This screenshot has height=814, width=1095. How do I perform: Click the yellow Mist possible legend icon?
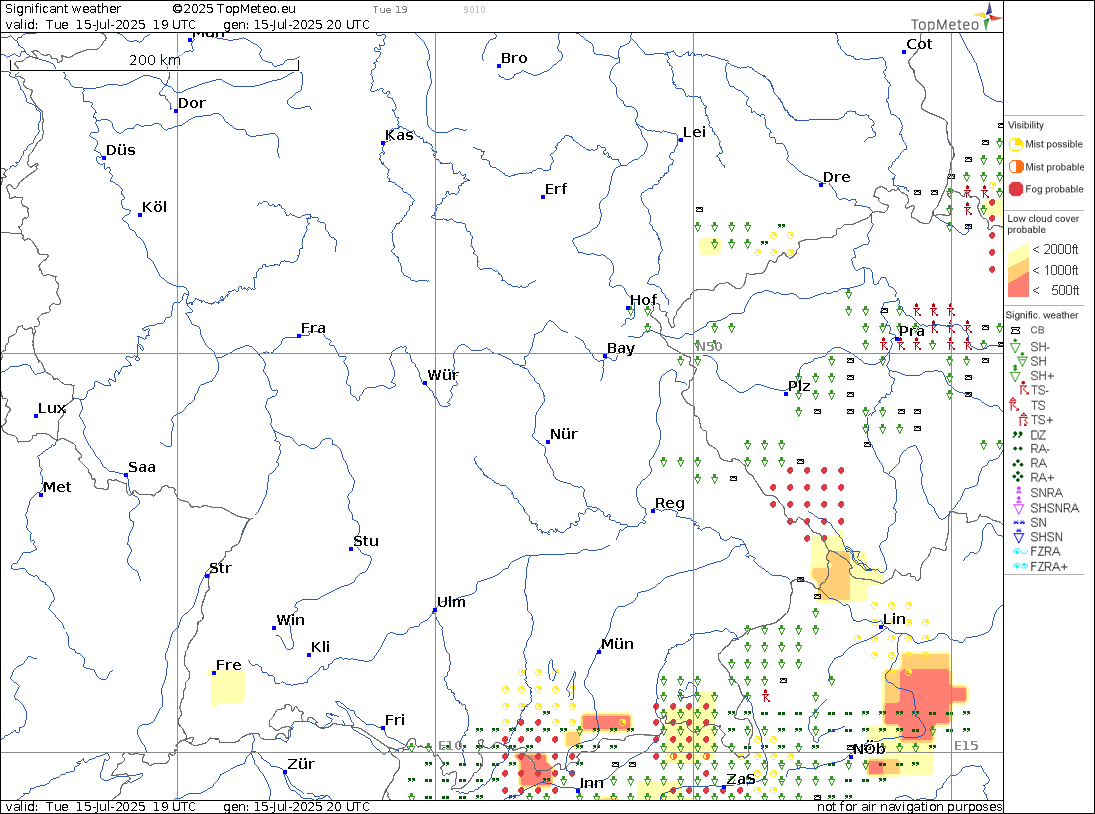coord(1015,145)
